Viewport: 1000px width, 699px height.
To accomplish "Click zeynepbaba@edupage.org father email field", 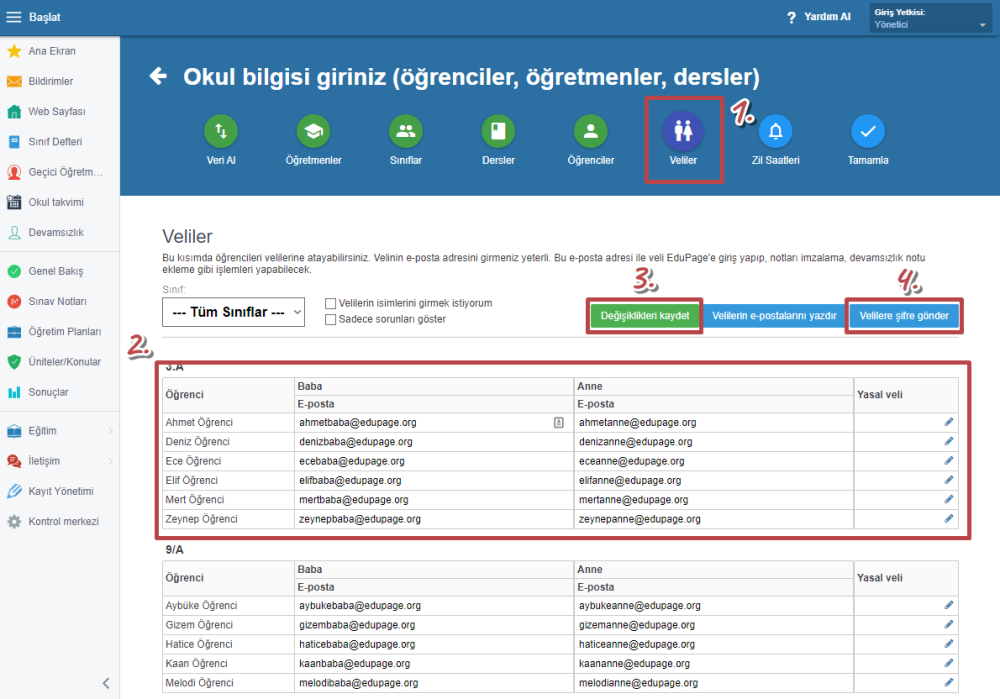I will [434, 519].
